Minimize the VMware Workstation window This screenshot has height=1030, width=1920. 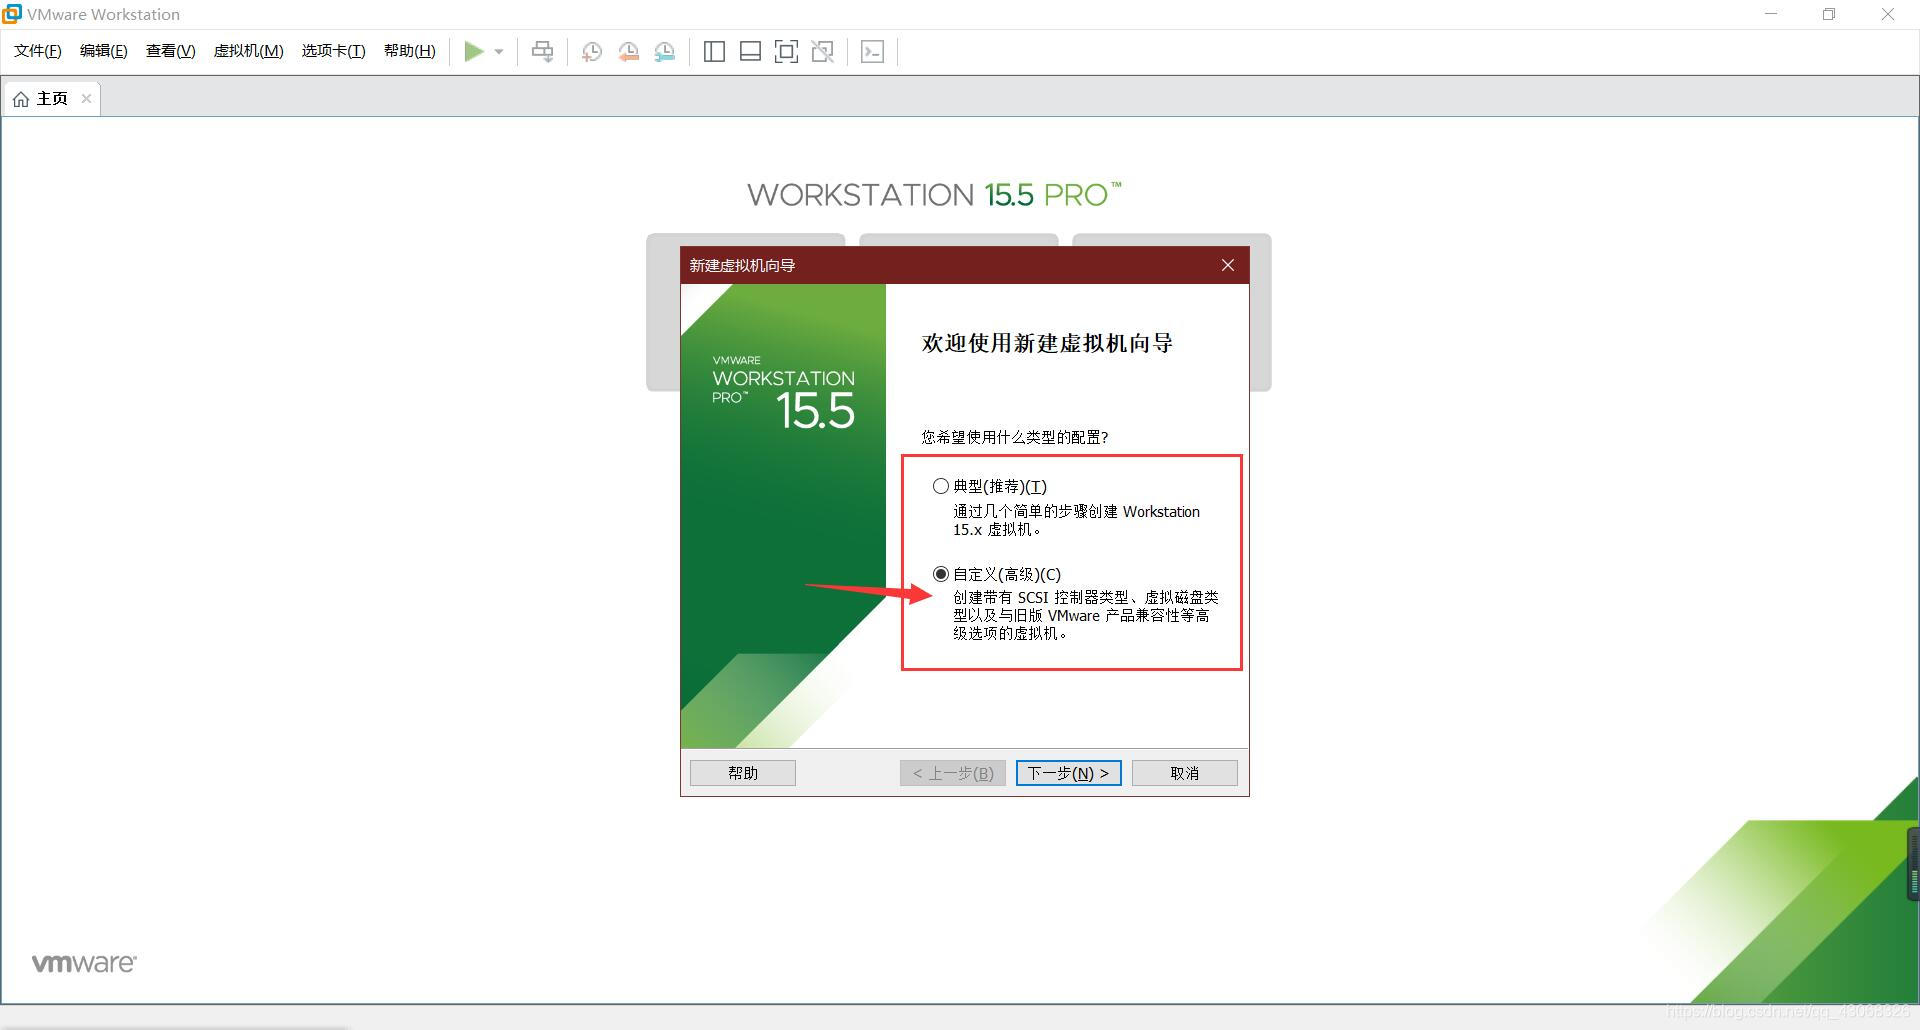tap(1772, 14)
